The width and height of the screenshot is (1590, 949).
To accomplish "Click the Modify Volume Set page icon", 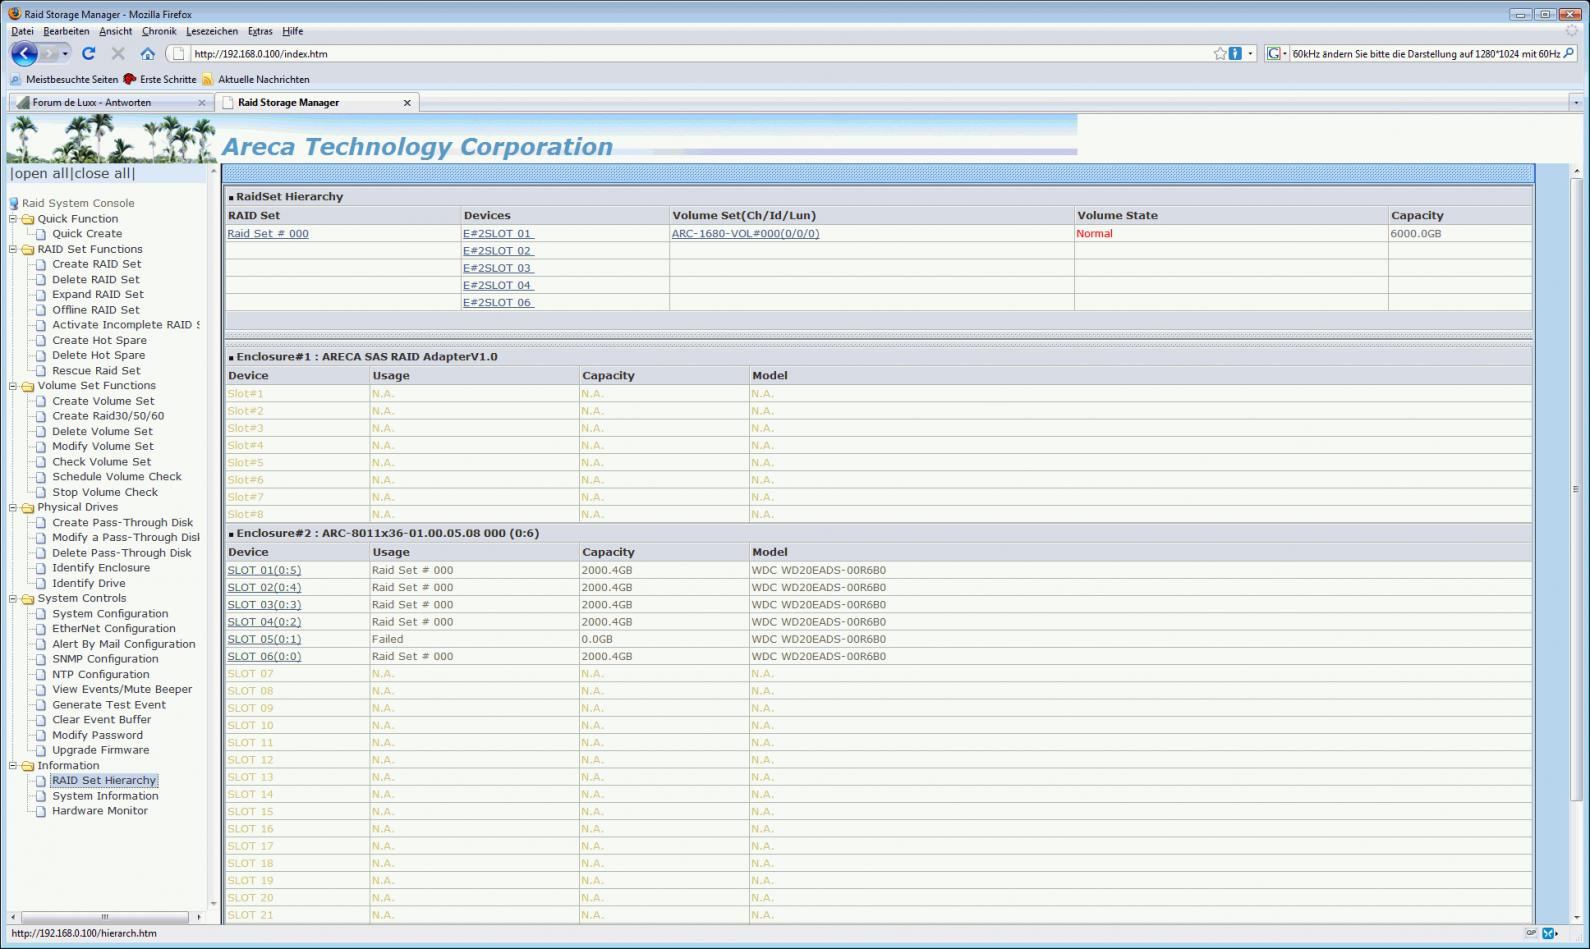I will click(x=41, y=447).
